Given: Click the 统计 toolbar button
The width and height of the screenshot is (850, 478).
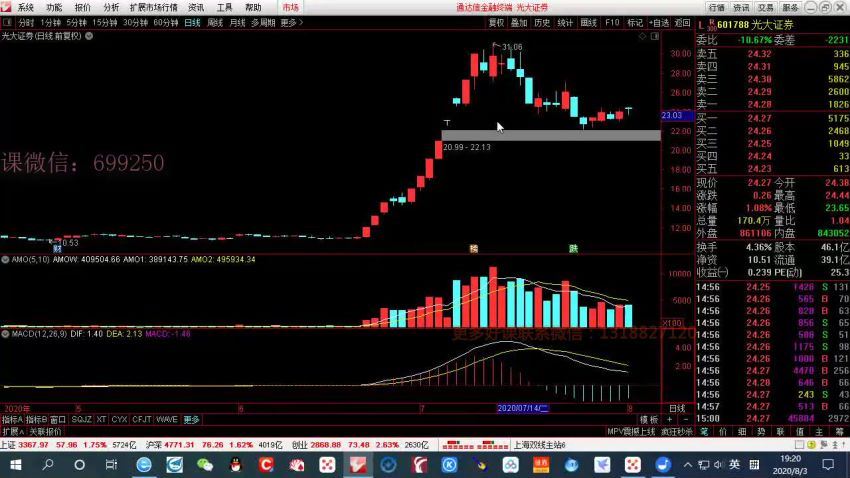Looking at the screenshot, I should pyautogui.click(x=565, y=23).
